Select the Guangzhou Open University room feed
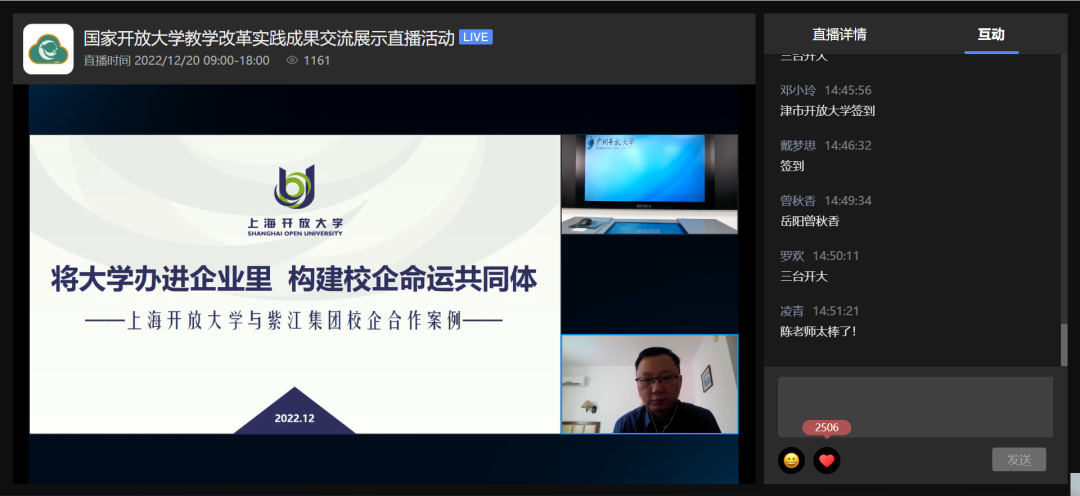The width and height of the screenshot is (1080, 496). (x=649, y=184)
